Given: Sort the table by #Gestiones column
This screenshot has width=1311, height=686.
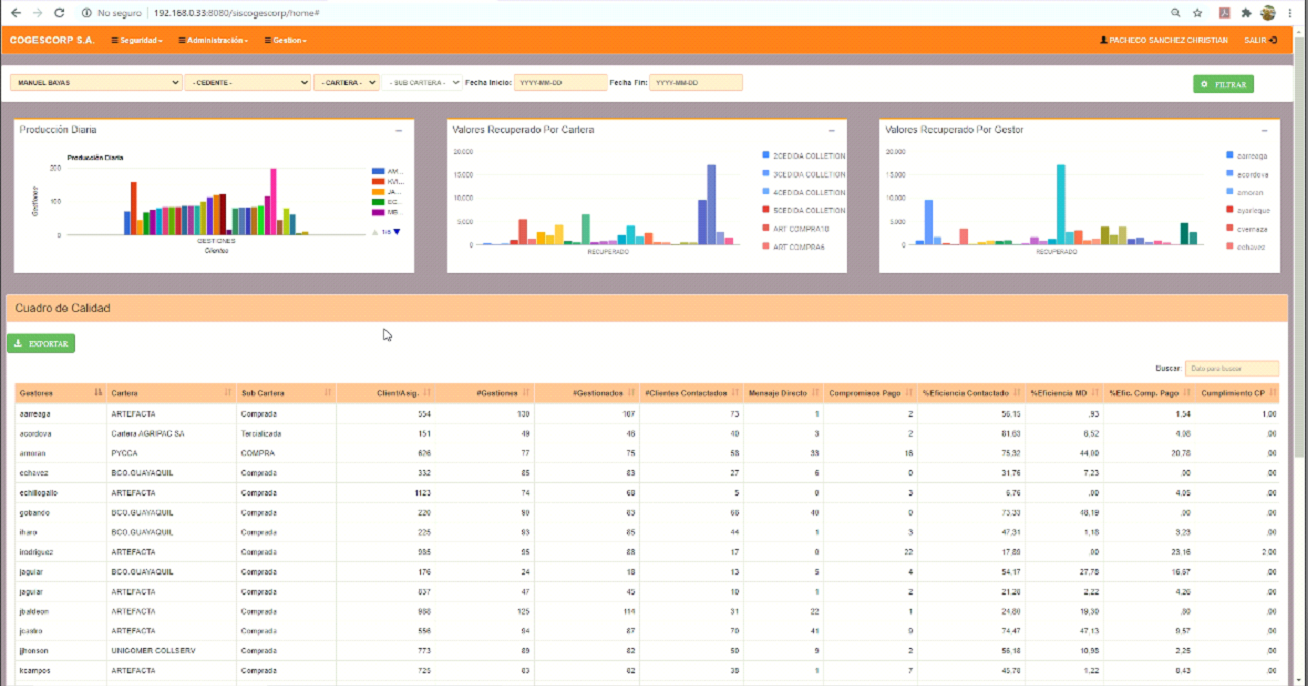Looking at the screenshot, I should tap(526, 393).
